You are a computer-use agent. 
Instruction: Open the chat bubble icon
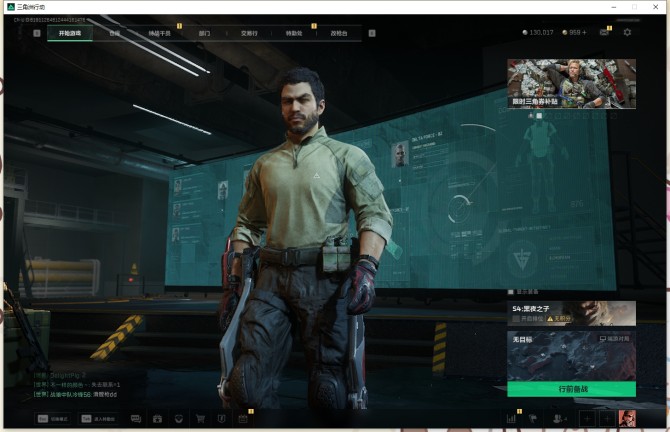coord(136,419)
